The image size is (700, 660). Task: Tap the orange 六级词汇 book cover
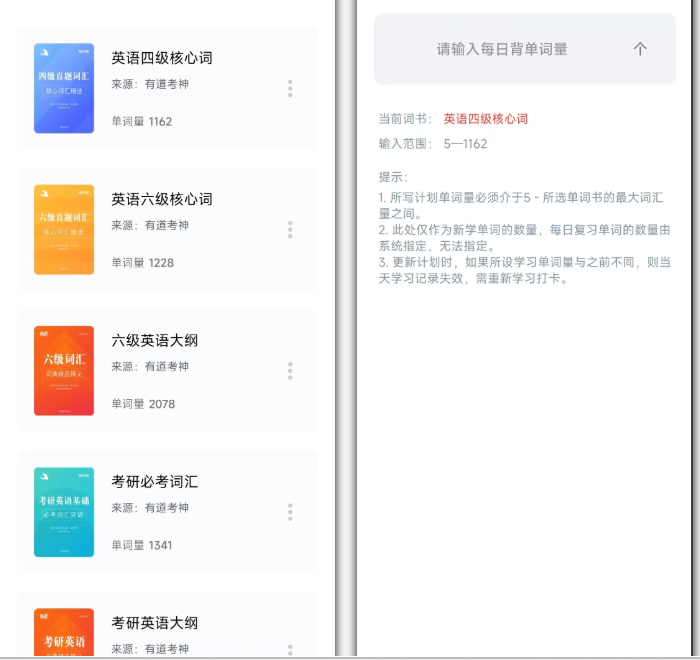point(64,370)
